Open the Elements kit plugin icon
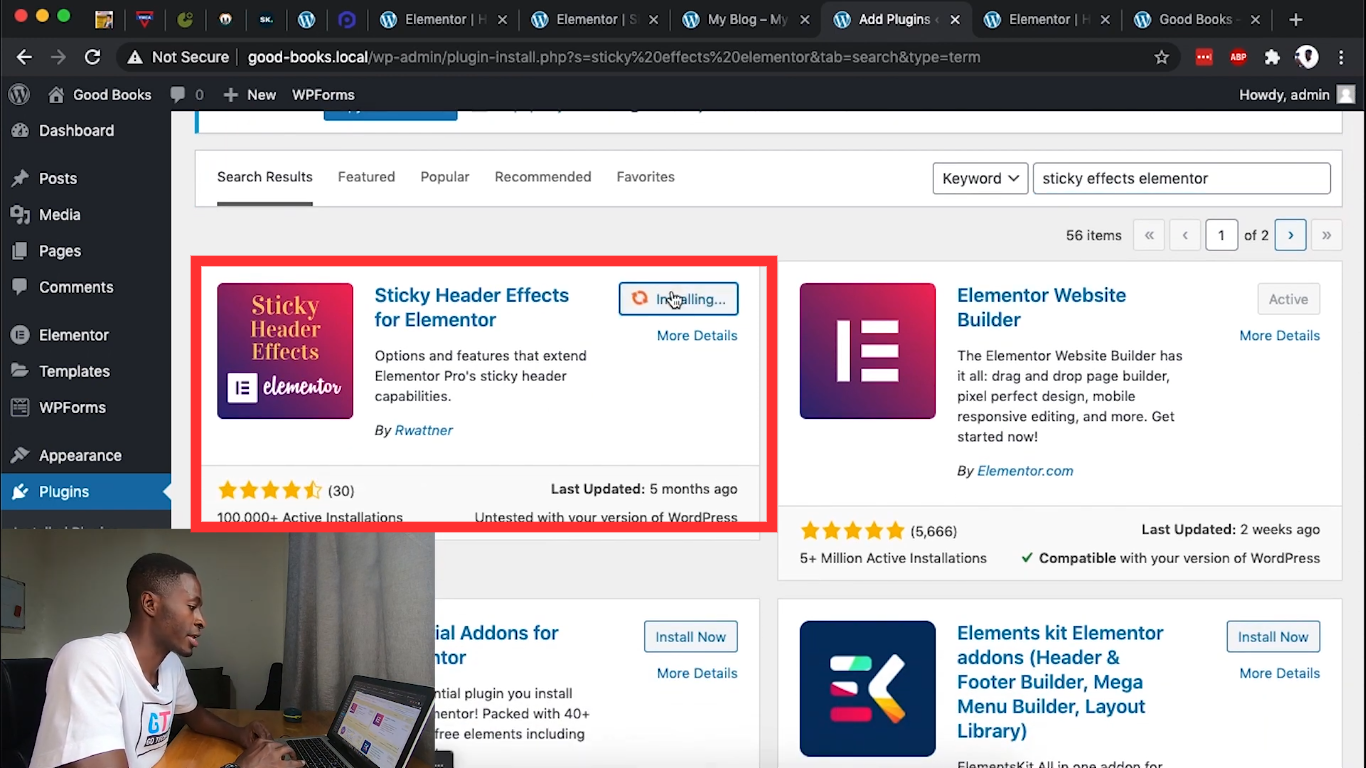 [x=868, y=689]
